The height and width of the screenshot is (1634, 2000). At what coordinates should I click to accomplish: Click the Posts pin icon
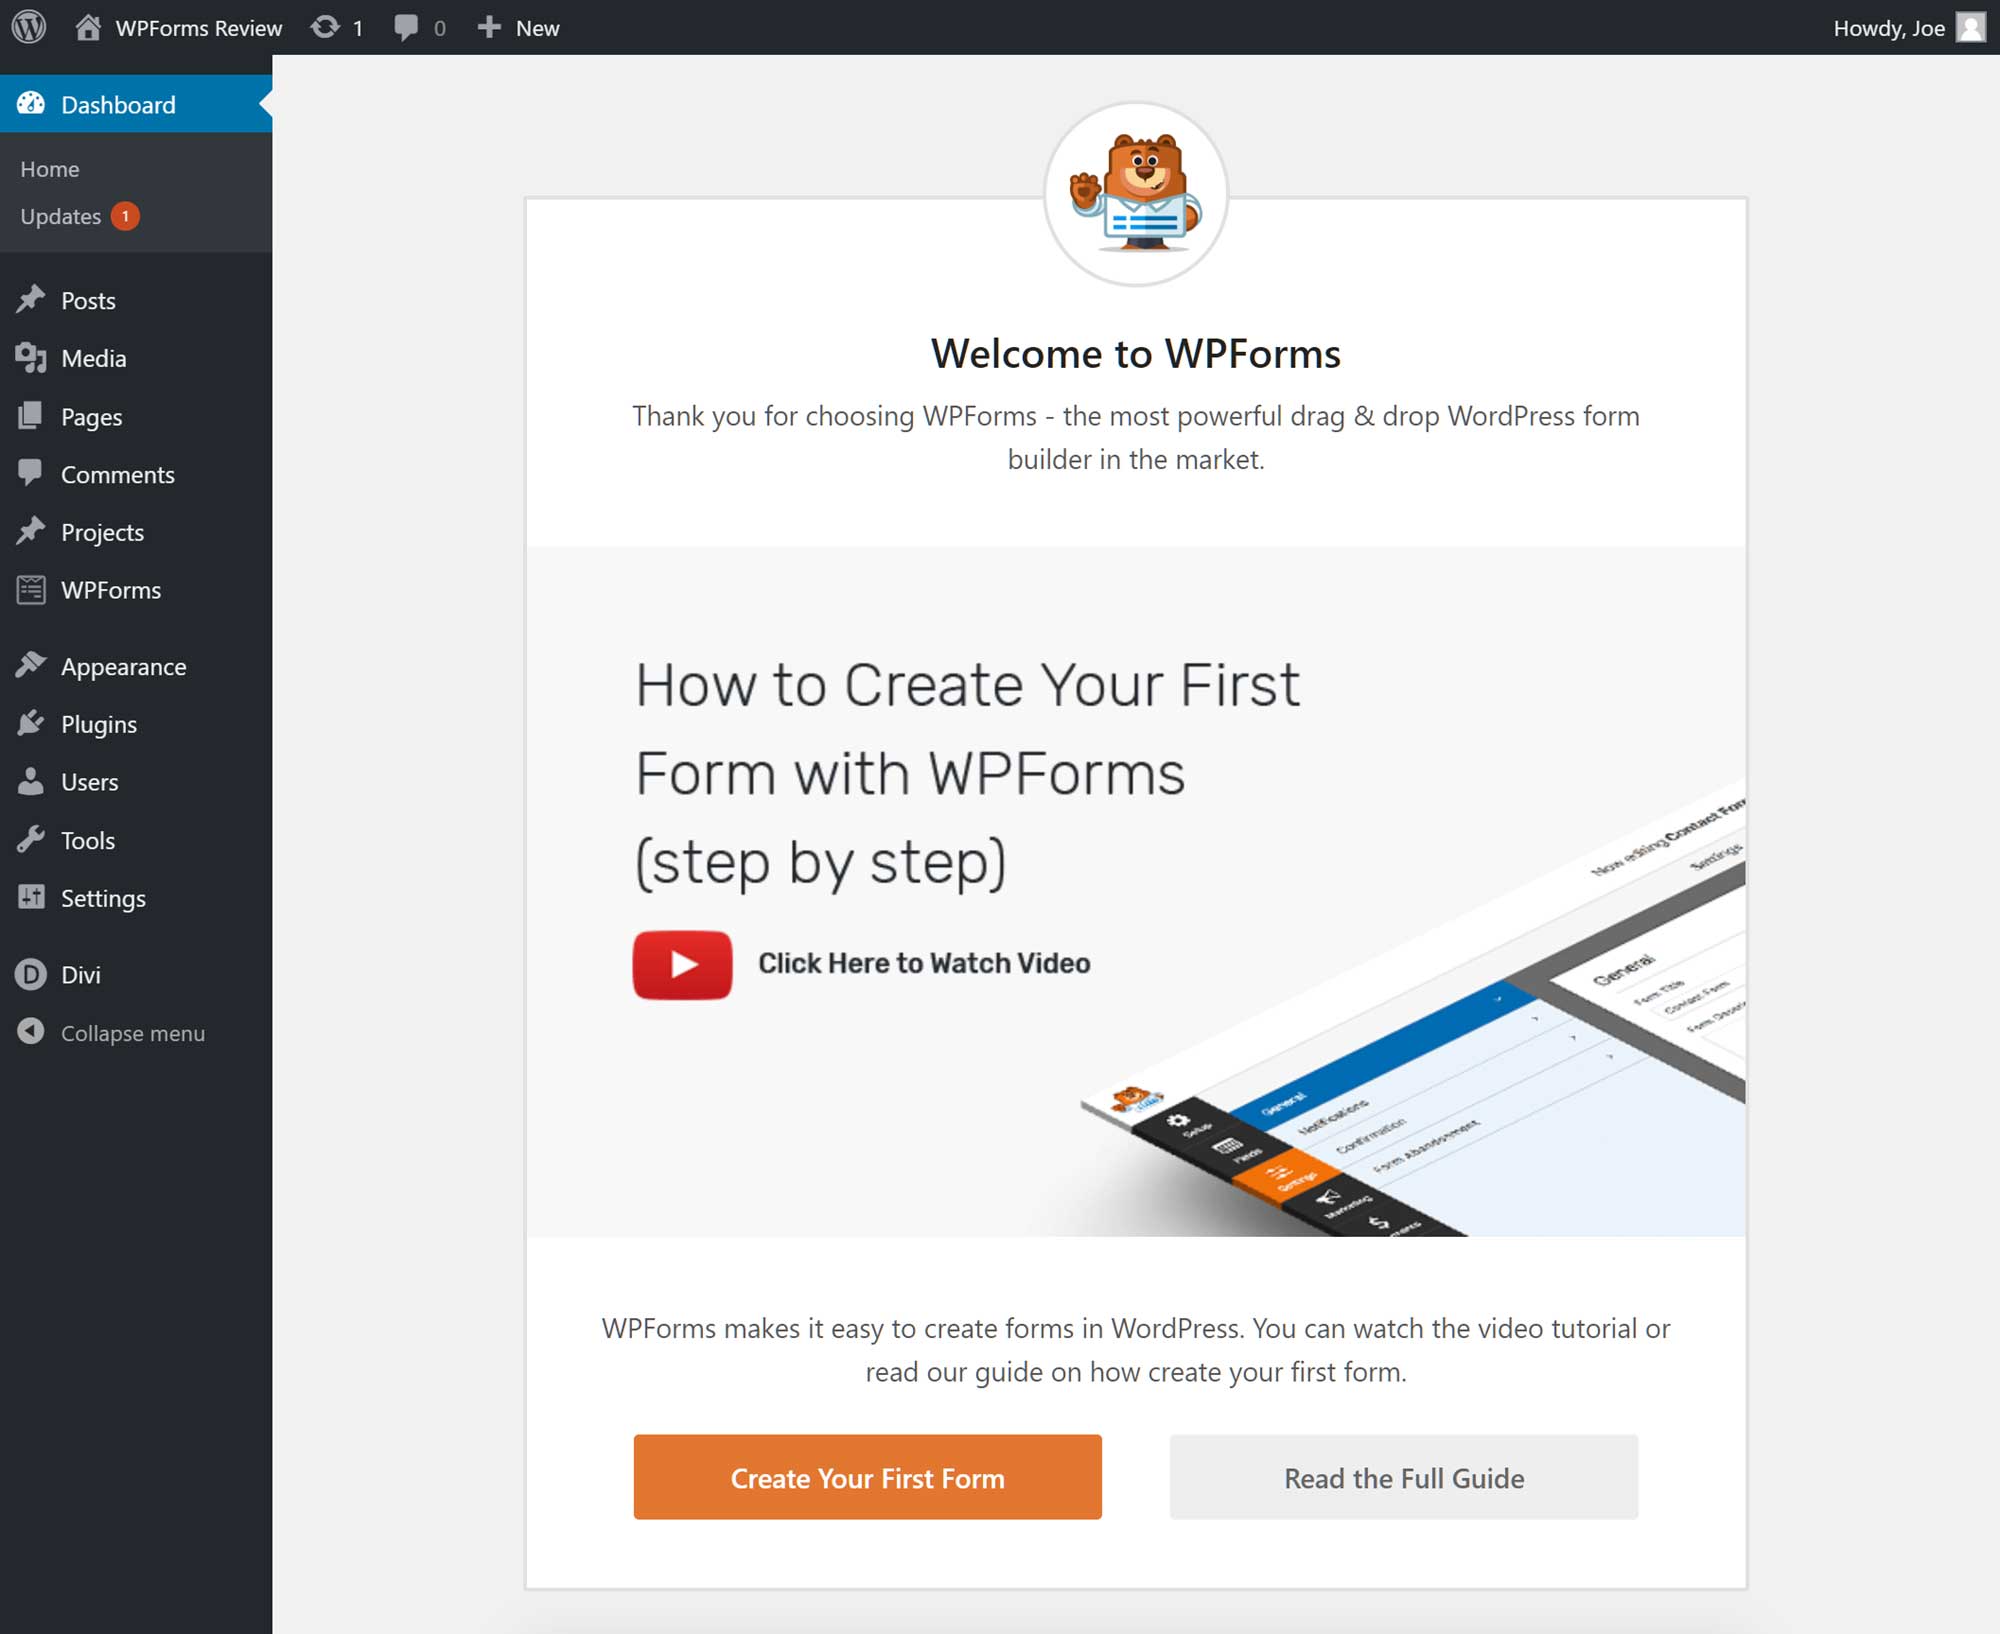(x=31, y=299)
